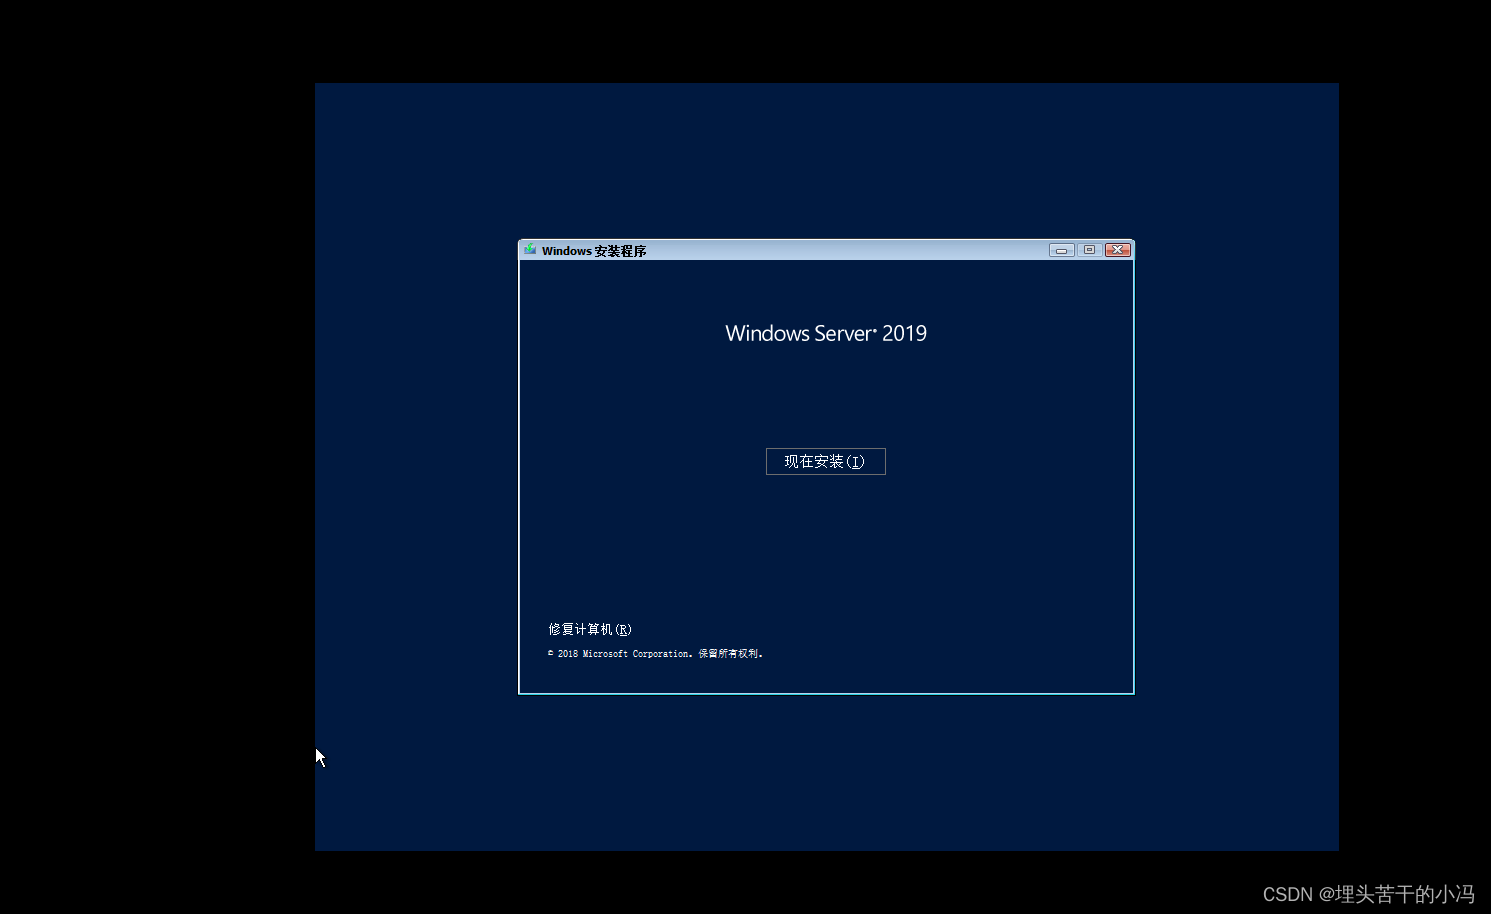This screenshot has width=1491, height=914.
Task: Click the 2018 Microsoft Corporation copyright text
Action: (x=655, y=654)
